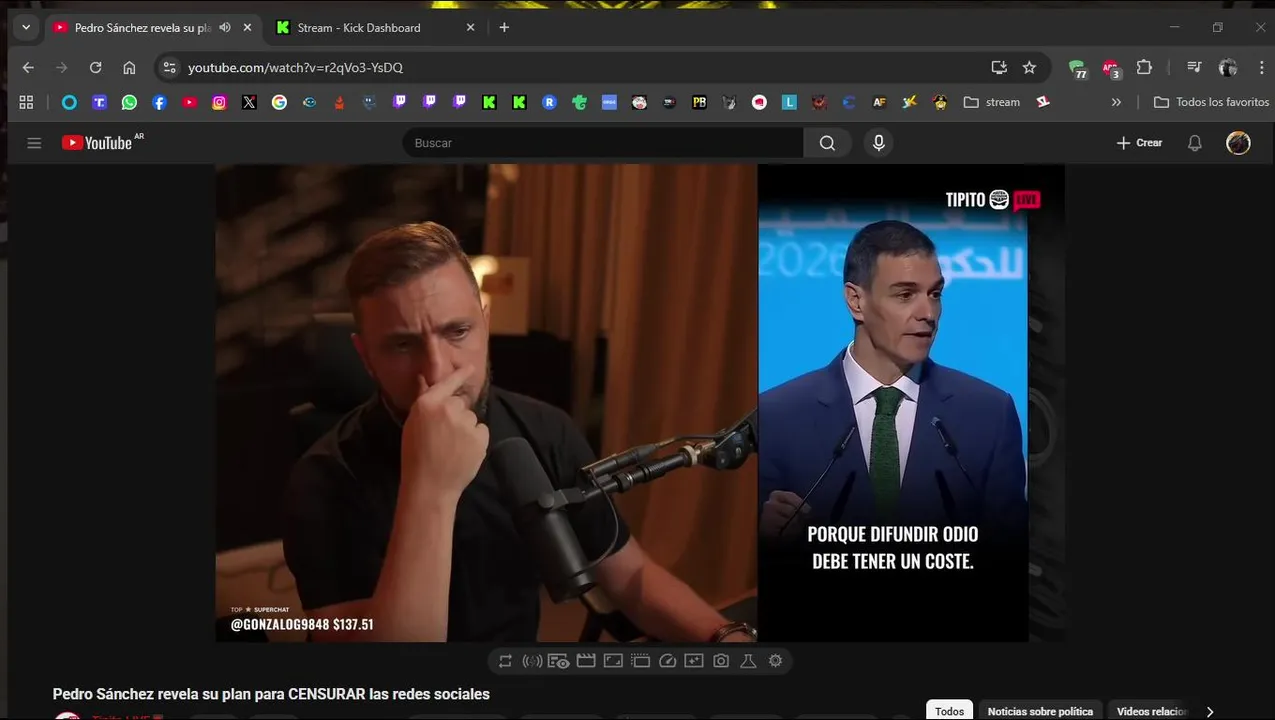Click the video title Pedro Sánchez revela su plan
This screenshot has width=1275, height=720.
point(271,694)
